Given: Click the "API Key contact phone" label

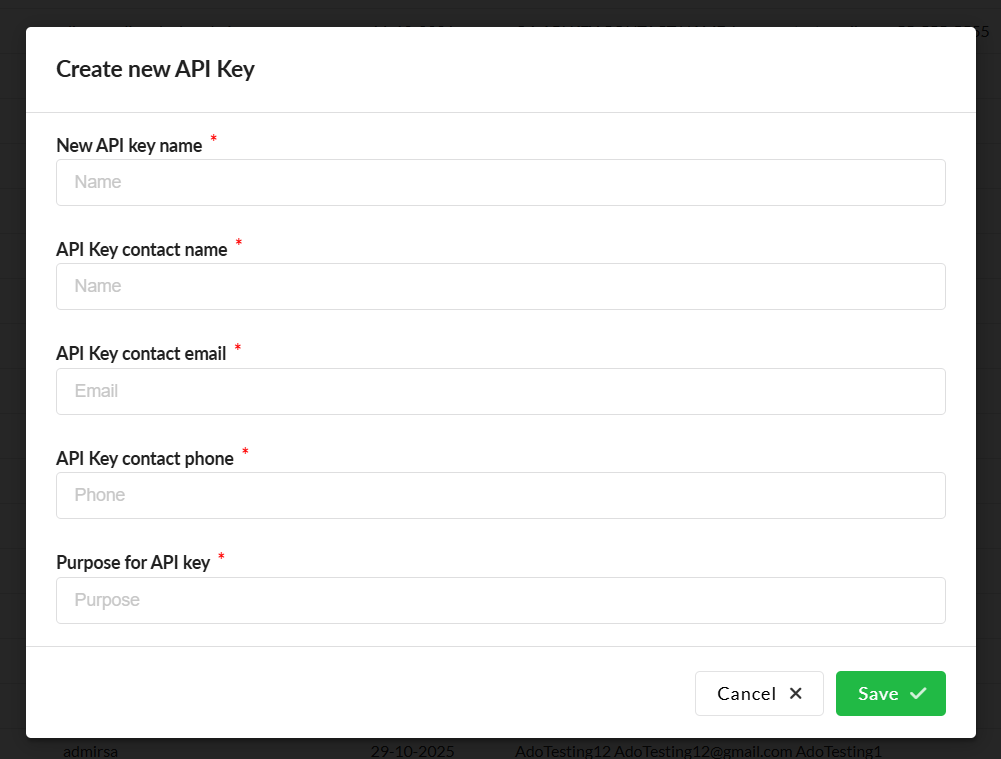Looking at the screenshot, I should (144, 459).
